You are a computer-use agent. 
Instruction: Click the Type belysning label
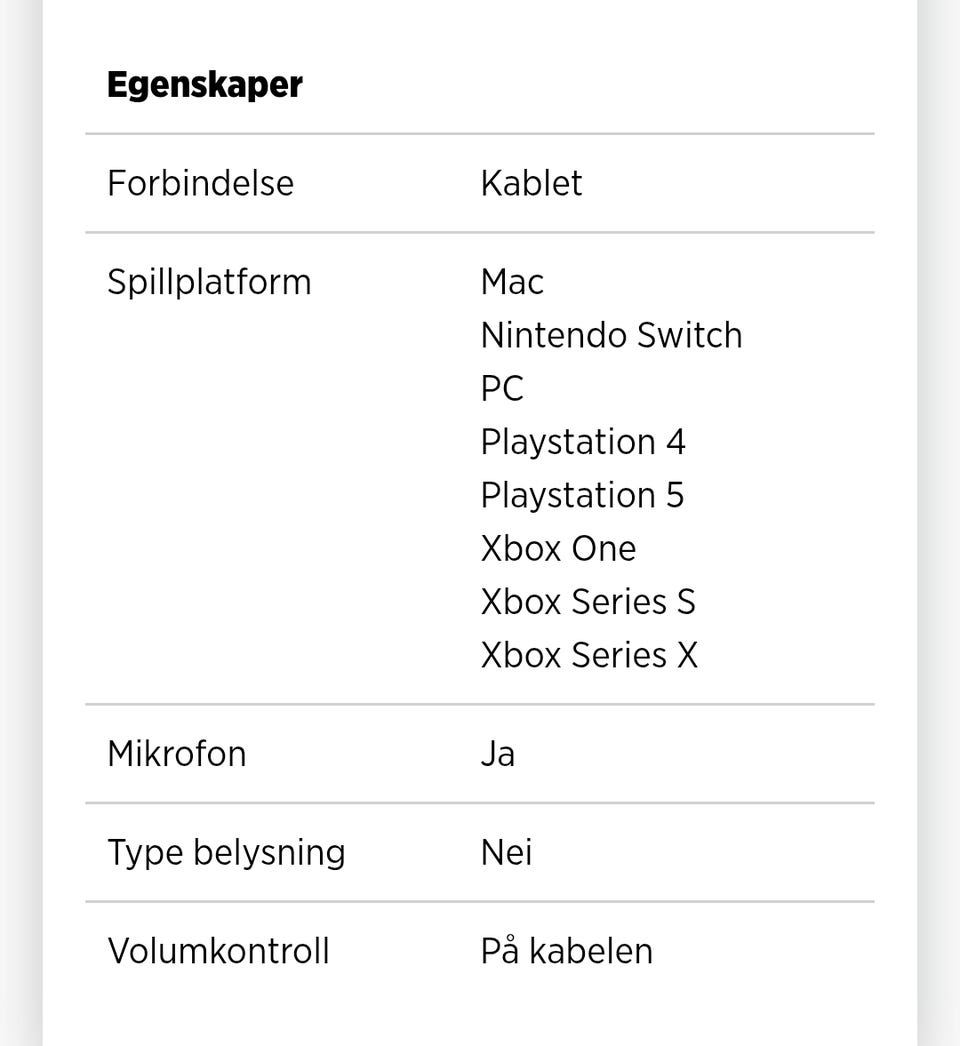(x=226, y=852)
